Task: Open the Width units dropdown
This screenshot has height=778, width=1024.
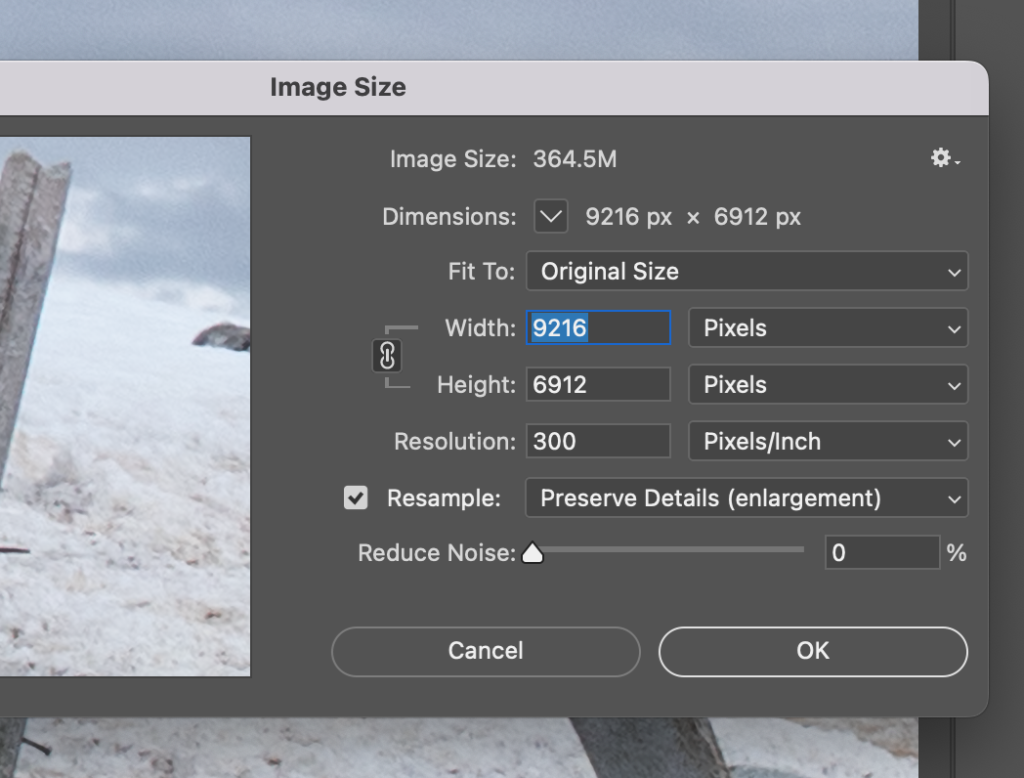Action: point(828,328)
